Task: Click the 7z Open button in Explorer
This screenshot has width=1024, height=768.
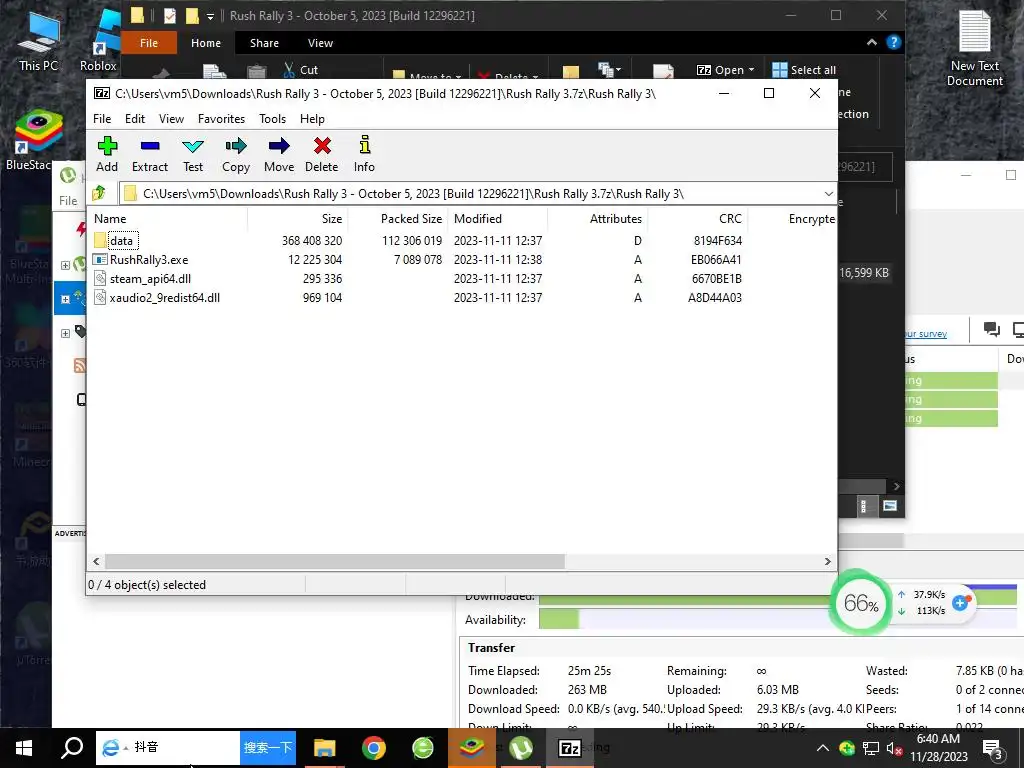Action: (x=725, y=70)
